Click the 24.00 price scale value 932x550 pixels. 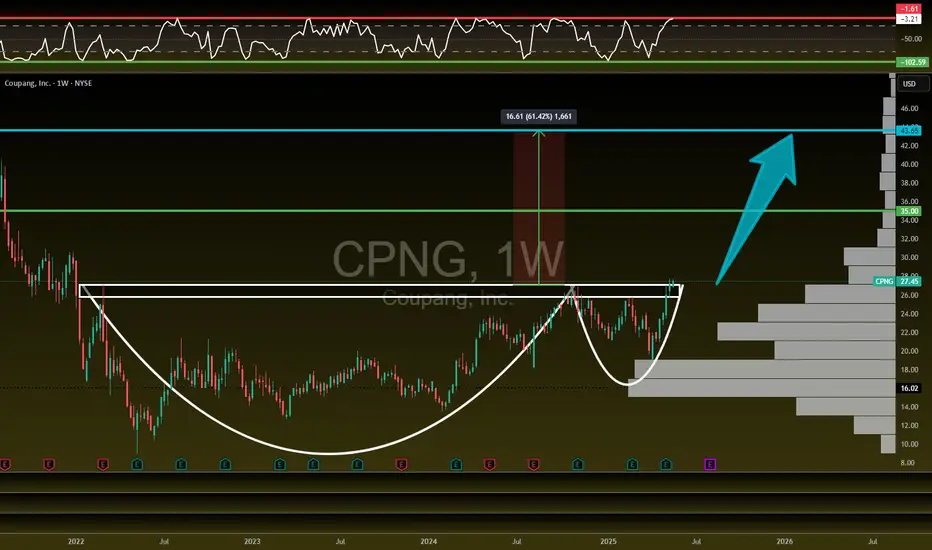pyautogui.click(x=909, y=314)
